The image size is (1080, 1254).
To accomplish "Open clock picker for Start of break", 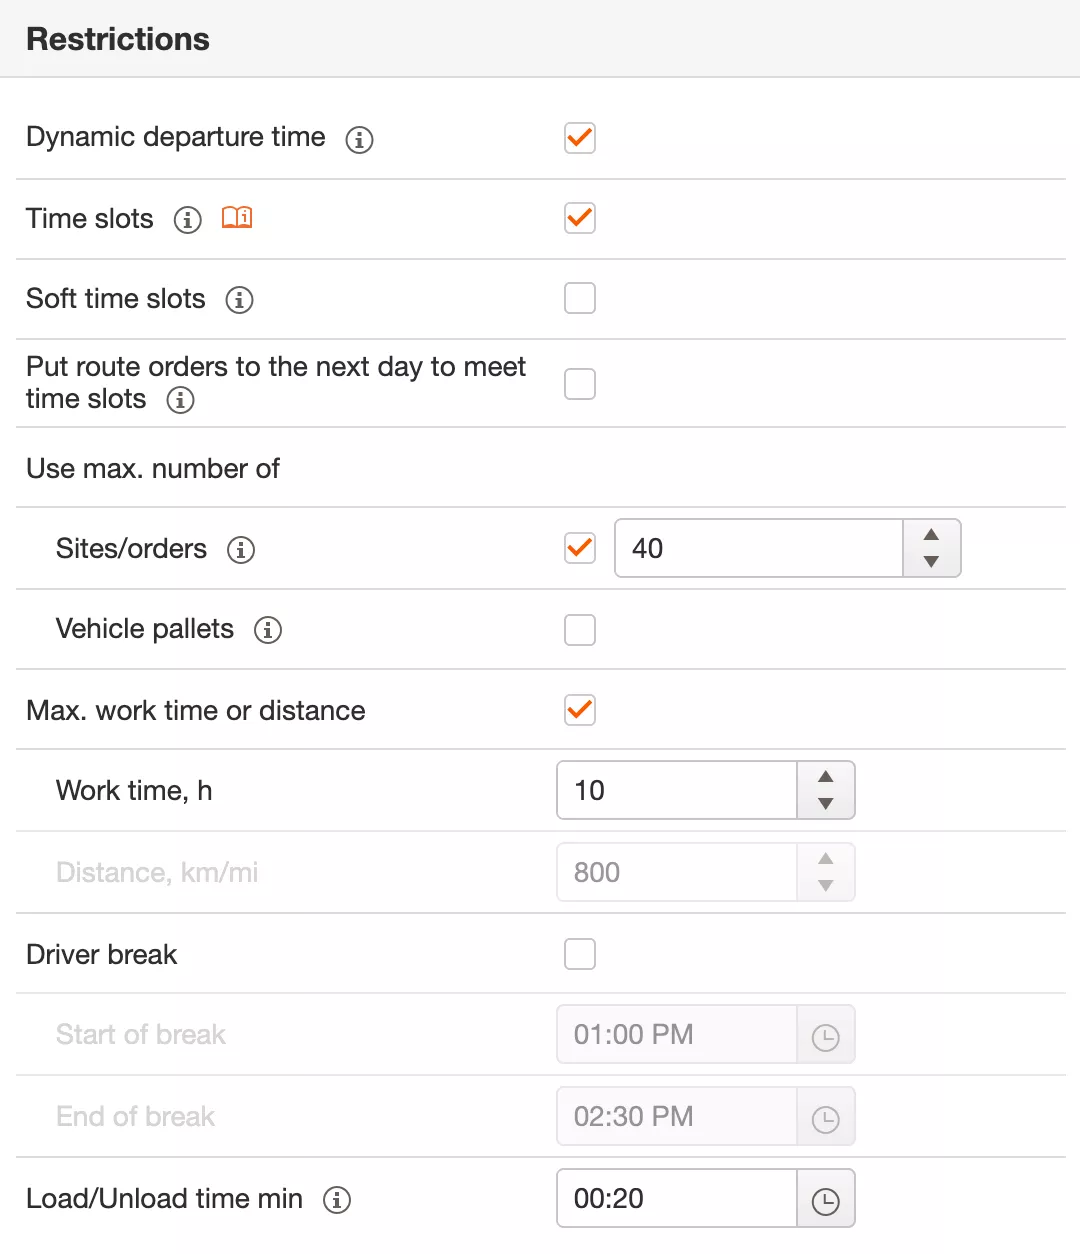I will 826,1035.
